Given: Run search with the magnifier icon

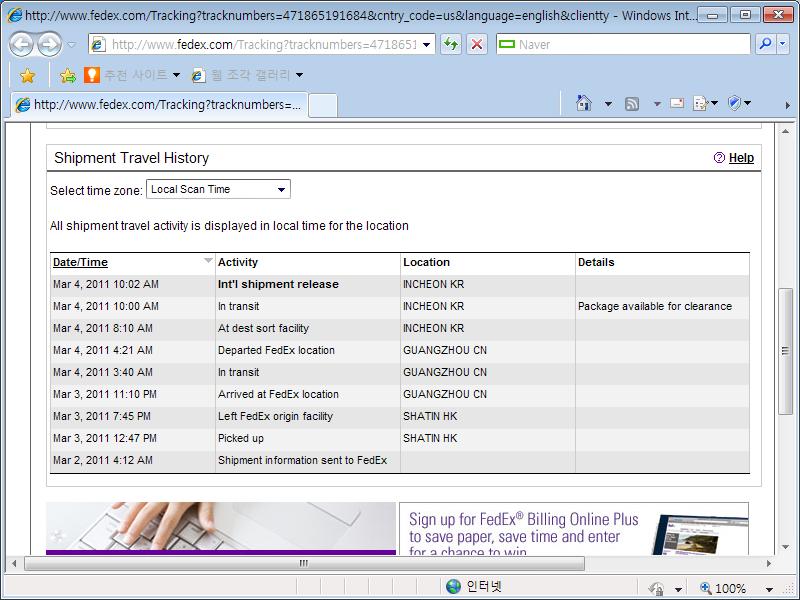Looking at the screenshot, I should coord(765,44).
